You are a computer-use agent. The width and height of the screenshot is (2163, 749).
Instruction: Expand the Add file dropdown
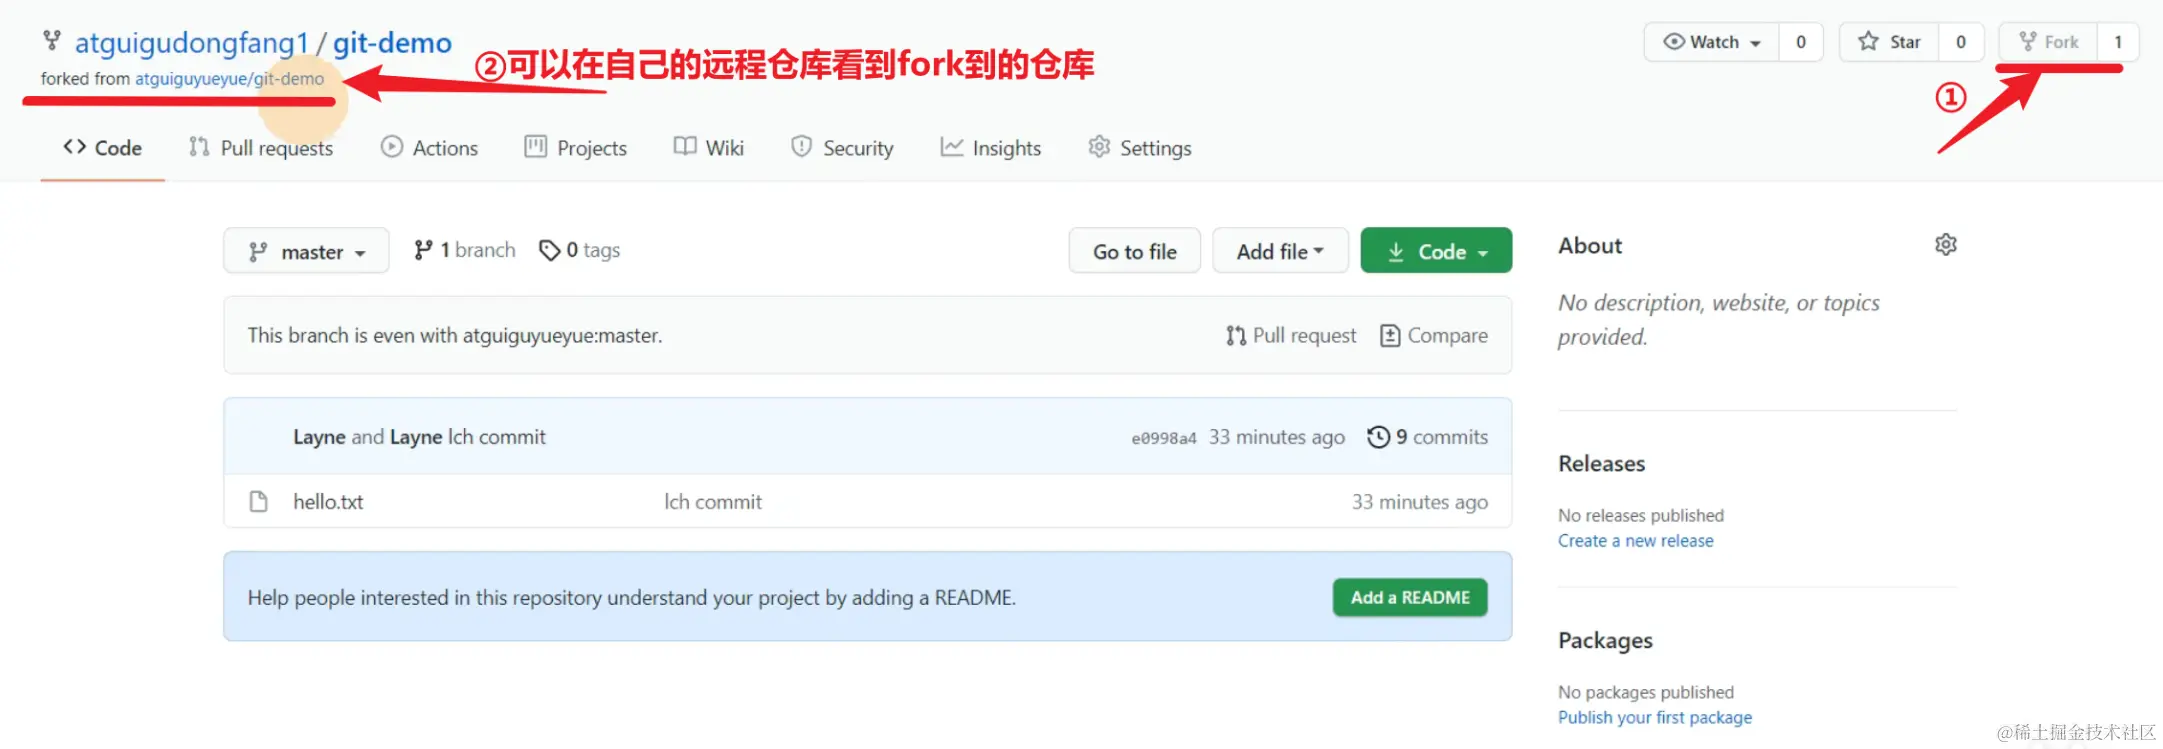pyautogui.click(x=1280, y=251)
